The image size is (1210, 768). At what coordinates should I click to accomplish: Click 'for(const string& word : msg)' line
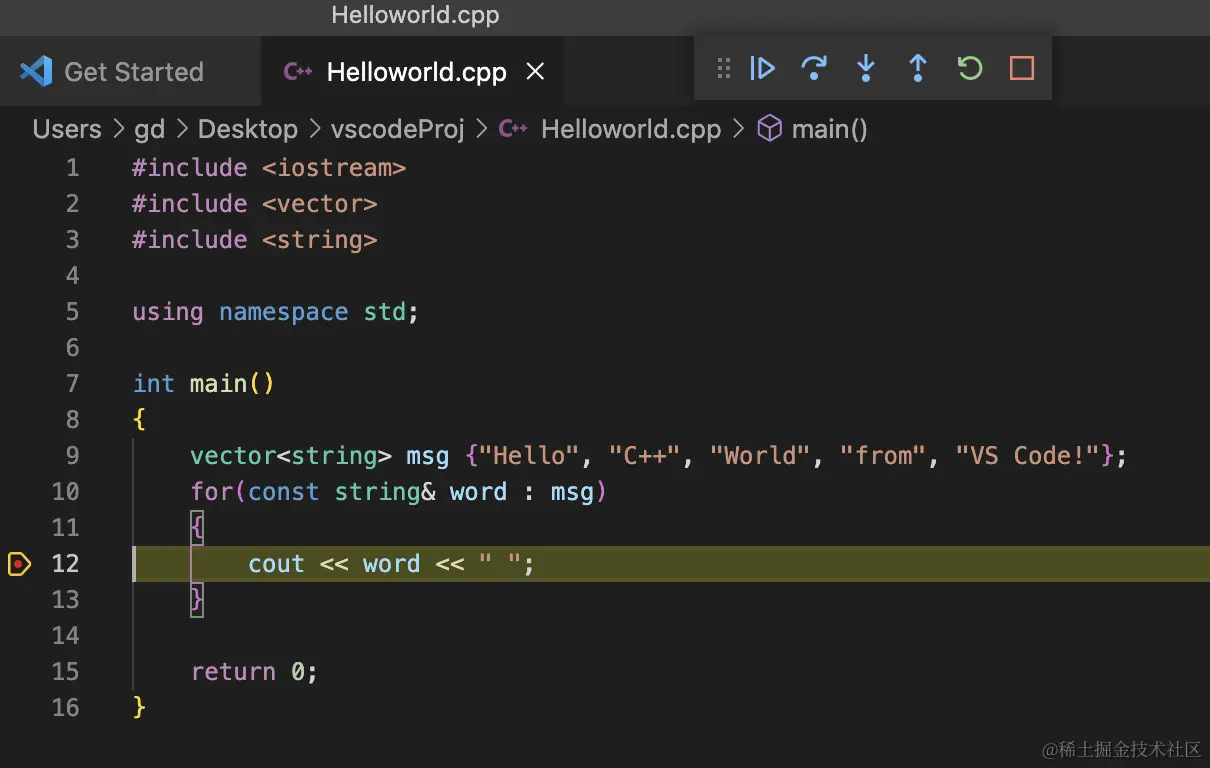click(398, 492)
